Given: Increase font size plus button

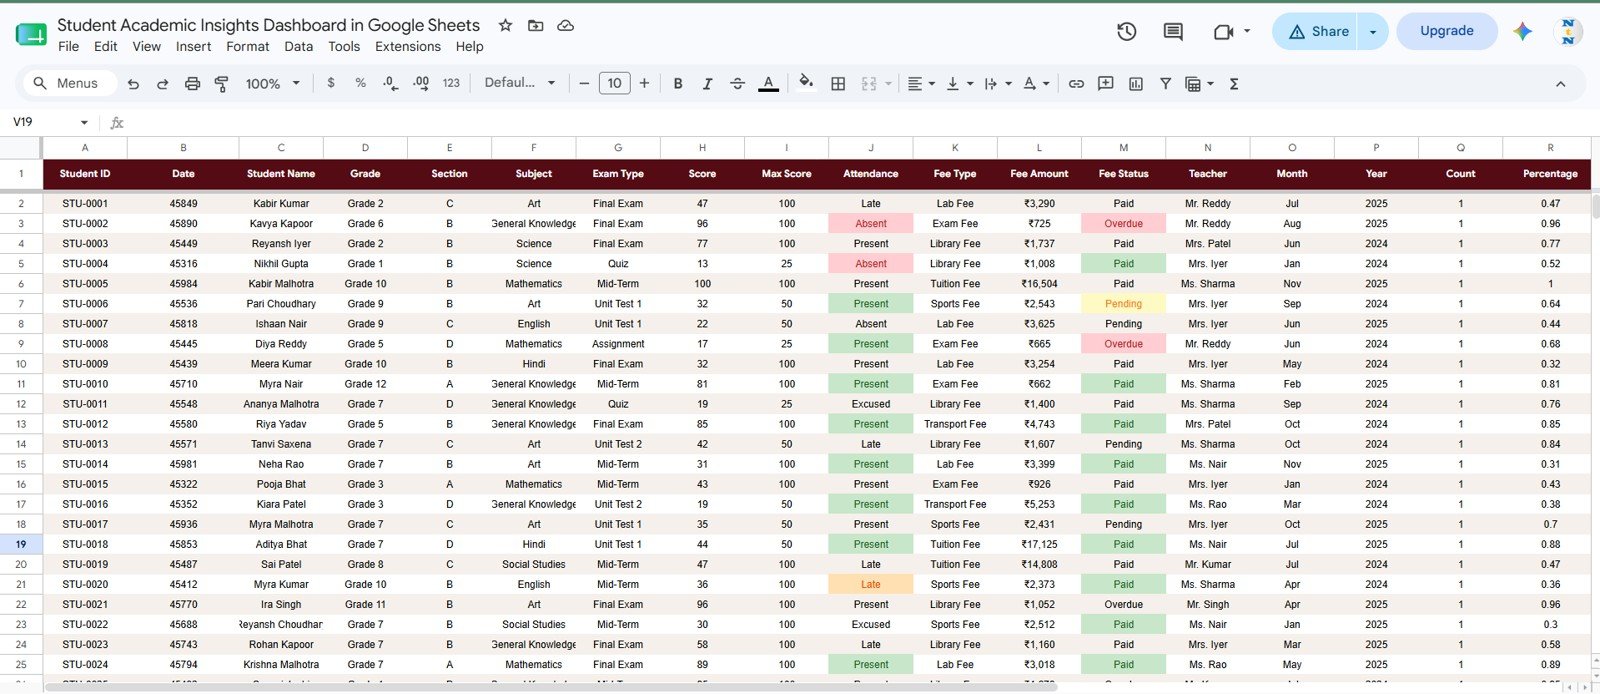Looking at the screenshot, I should tap(644, 84).
